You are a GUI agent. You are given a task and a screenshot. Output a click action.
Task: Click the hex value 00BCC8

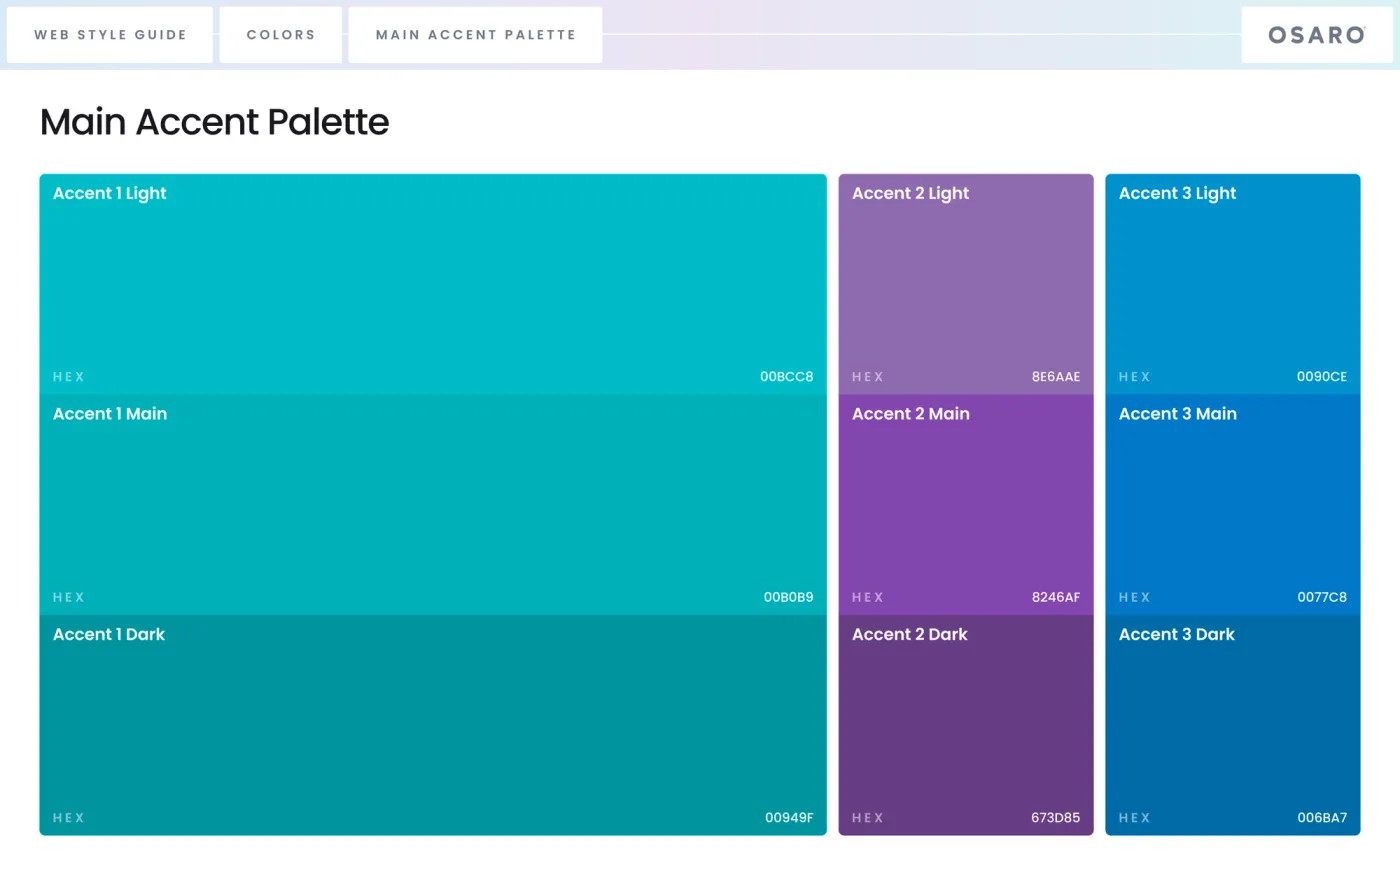787,377
